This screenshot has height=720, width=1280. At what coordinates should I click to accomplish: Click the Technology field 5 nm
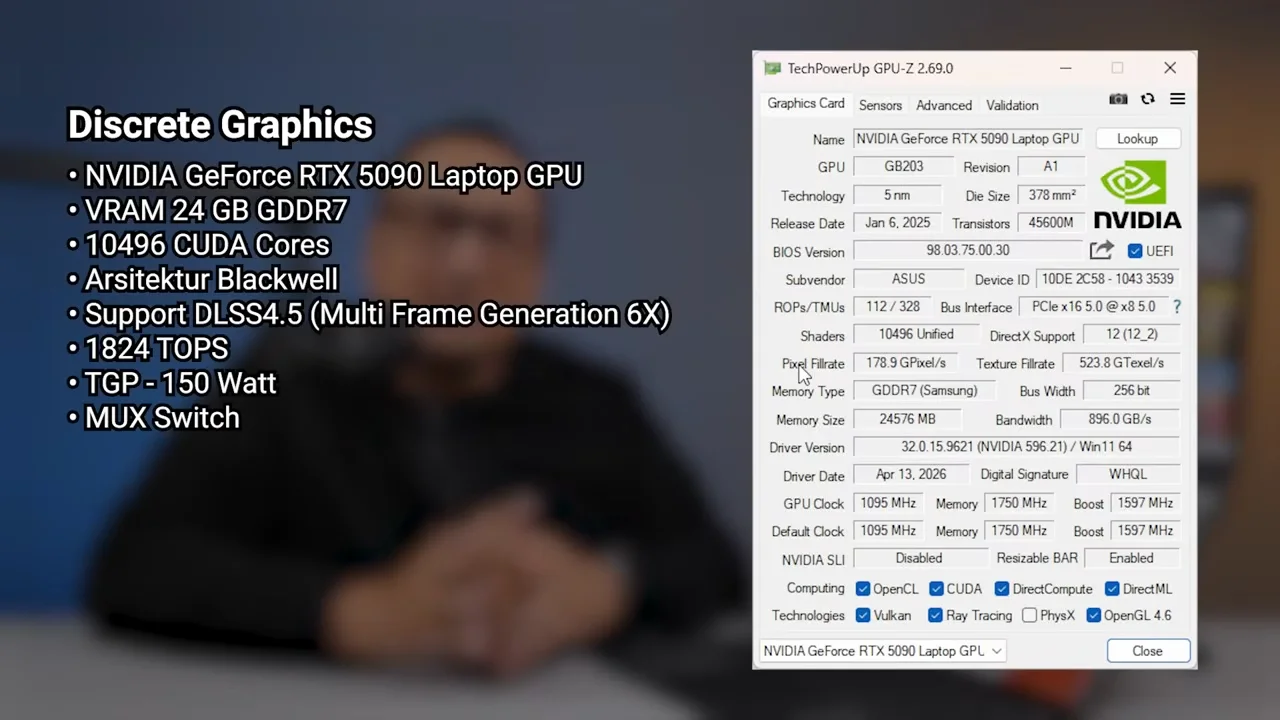click(897, 195)
